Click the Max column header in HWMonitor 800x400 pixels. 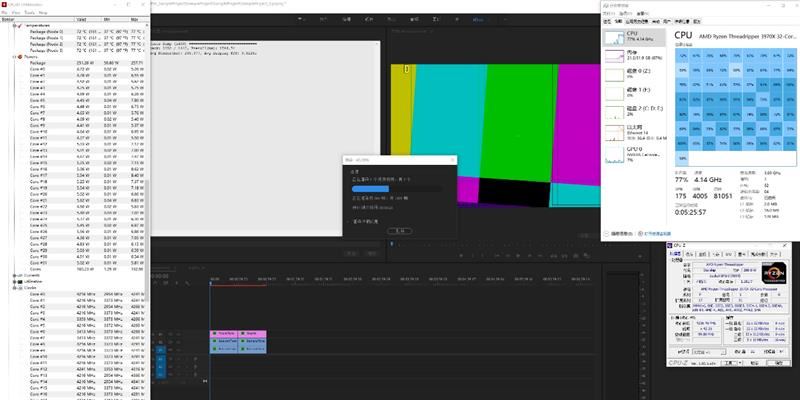coord(138,19)
